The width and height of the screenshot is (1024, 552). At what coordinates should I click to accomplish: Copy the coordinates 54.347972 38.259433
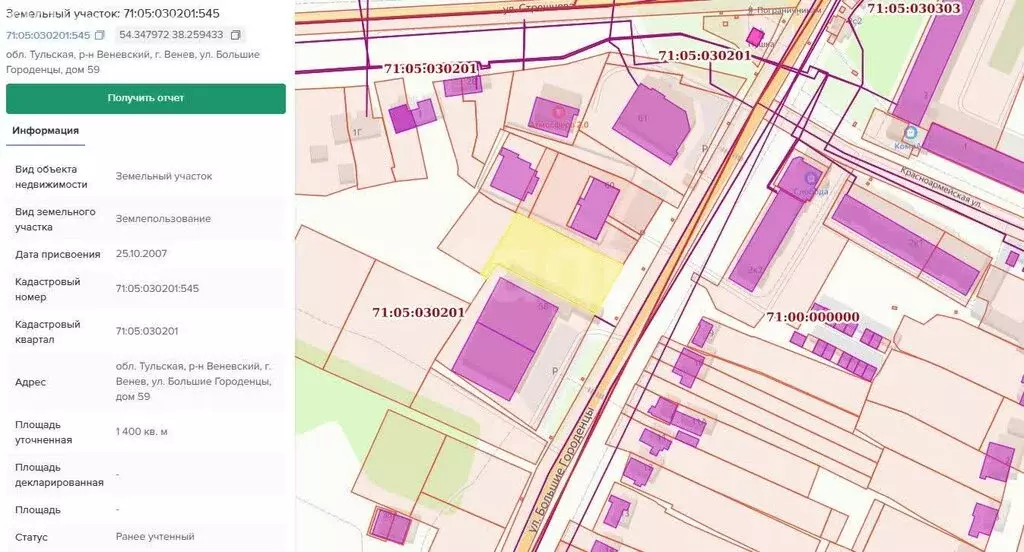click(235, 36)
